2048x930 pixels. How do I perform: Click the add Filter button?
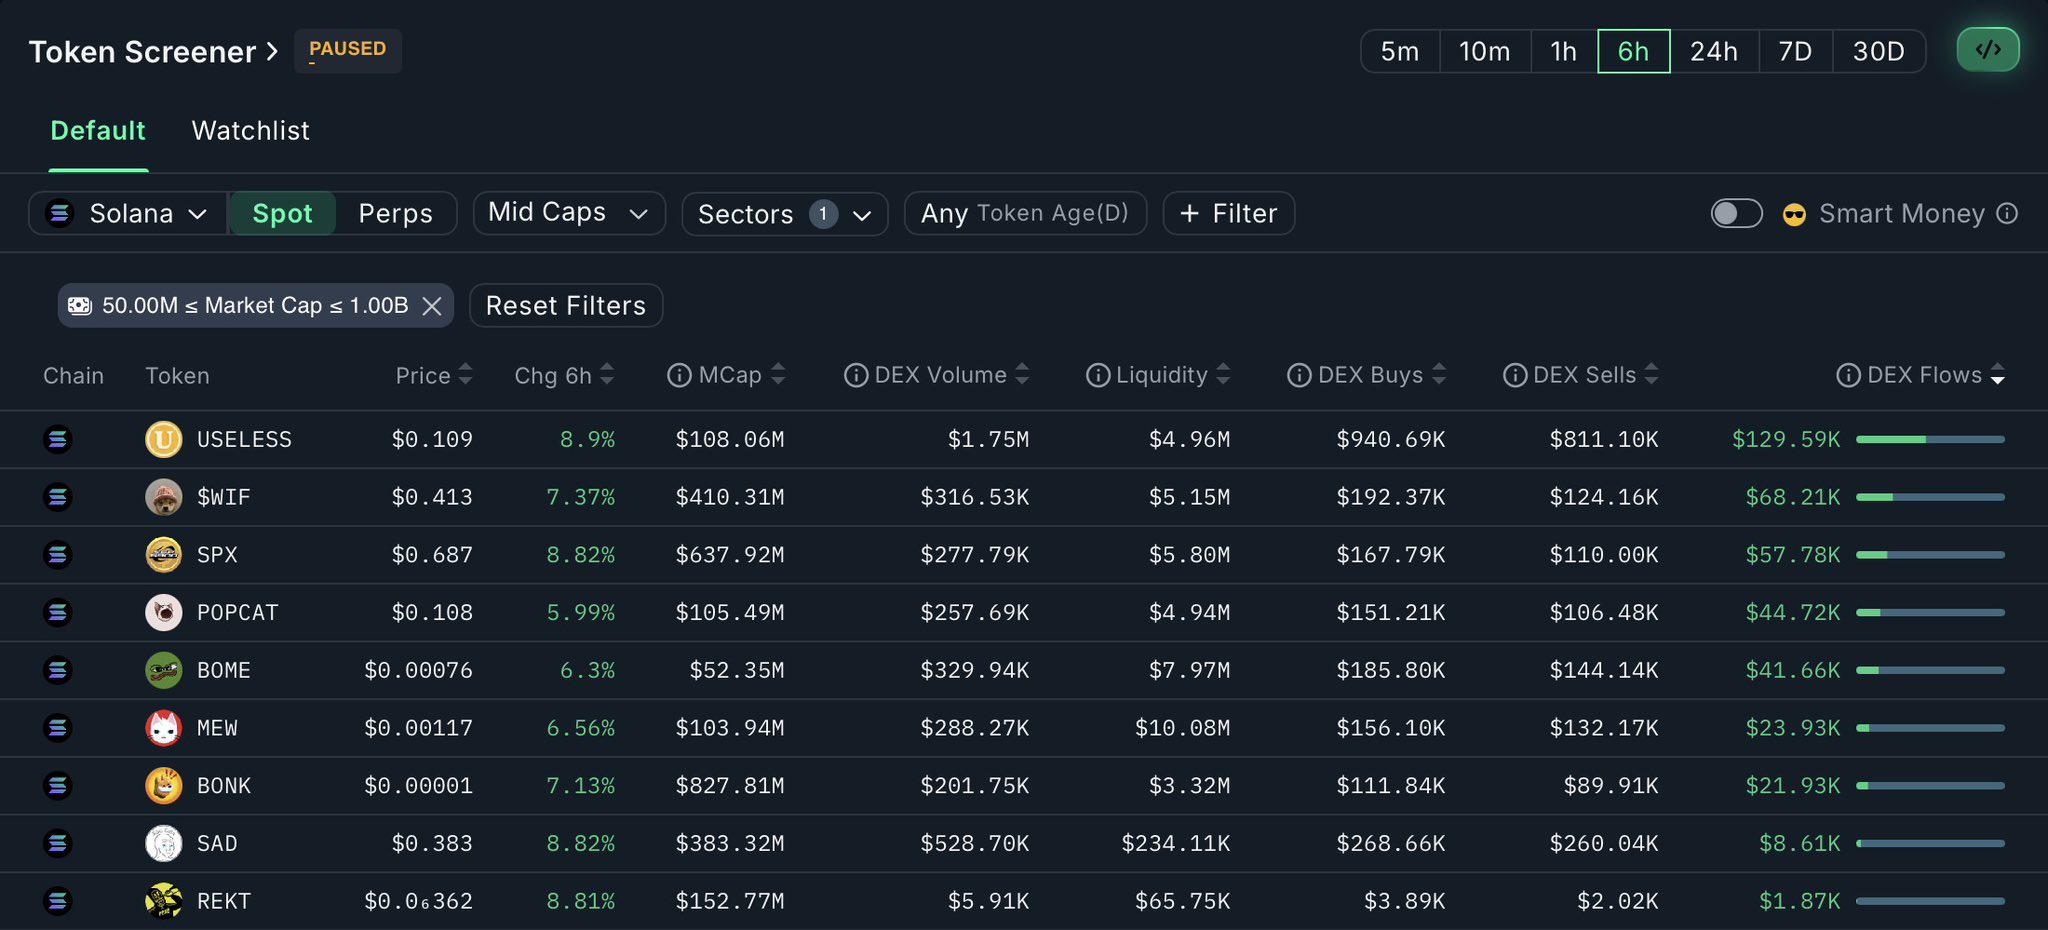point(1228,214)
